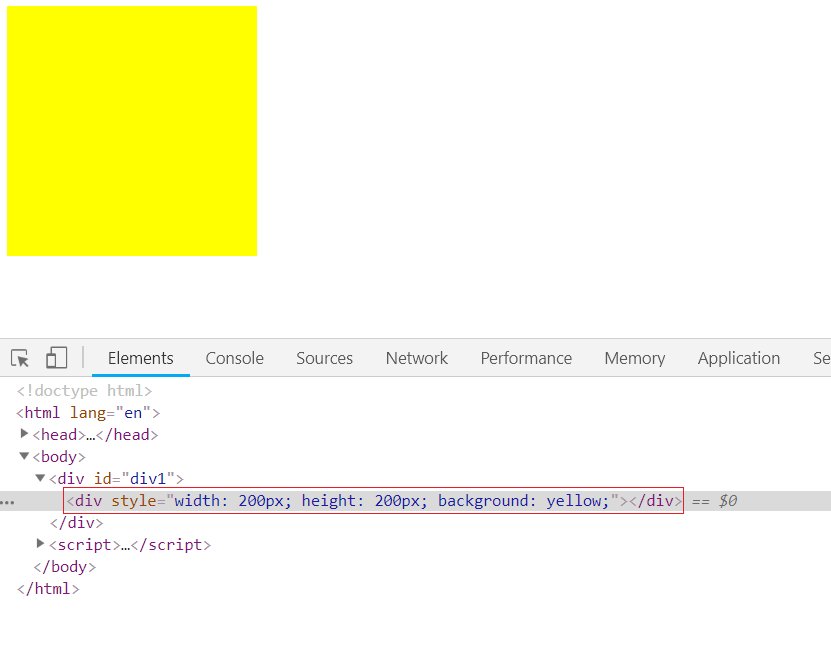
Task: Click the yellow square on the page
Action: click(x=132, y=131)
